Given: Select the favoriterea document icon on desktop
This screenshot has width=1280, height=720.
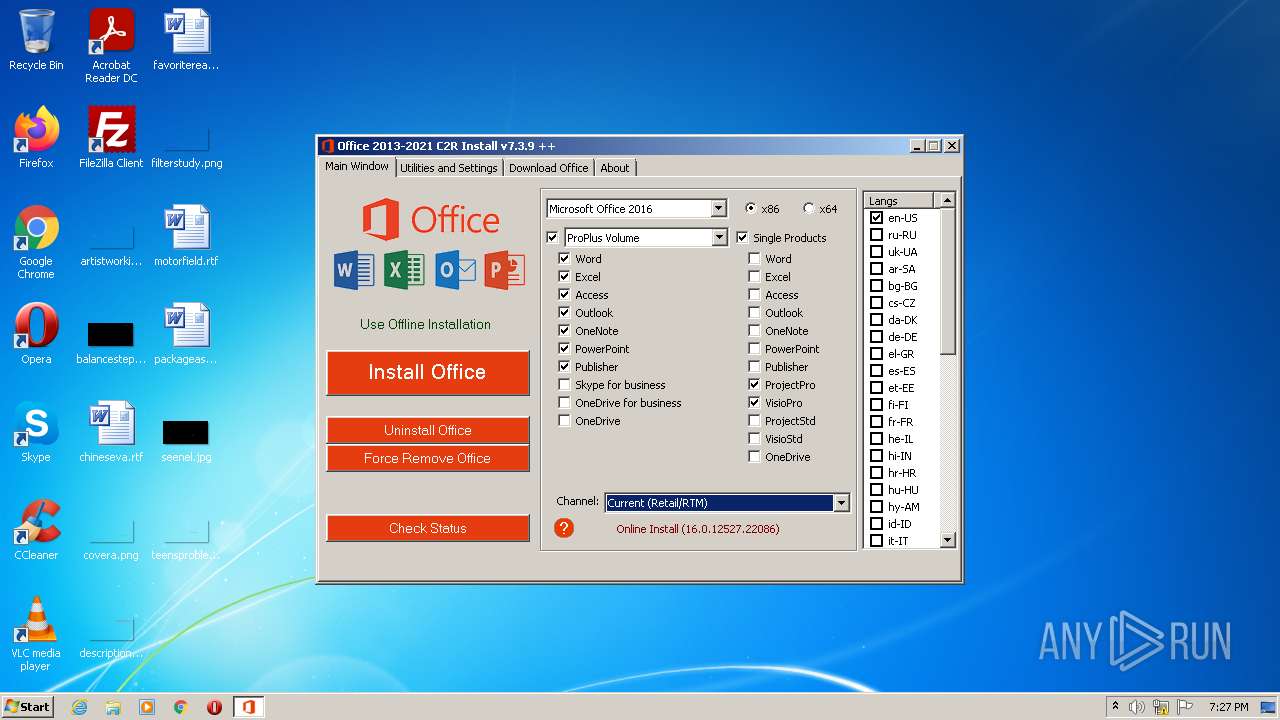Looking at the screenshot, I should pos(186,40).
